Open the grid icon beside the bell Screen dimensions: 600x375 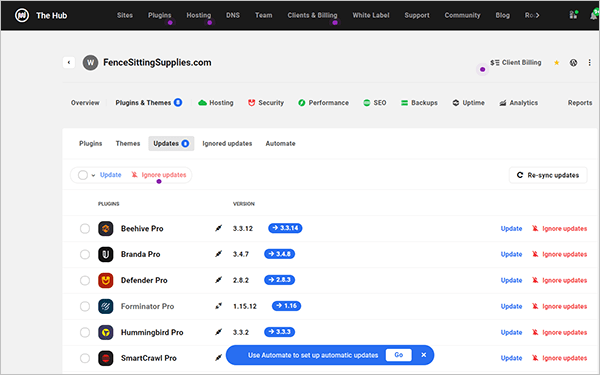pyautogui.click(x=573, y=15)
